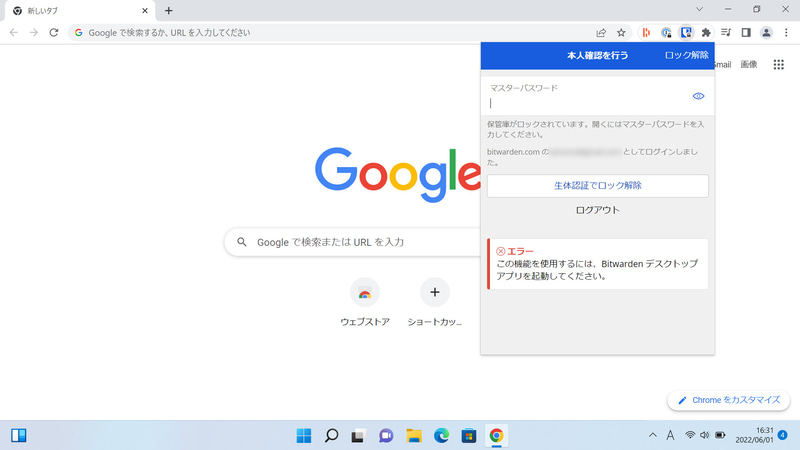
Task: Toggle the Chrome side panel icon
Action: [x=746, y=33]
